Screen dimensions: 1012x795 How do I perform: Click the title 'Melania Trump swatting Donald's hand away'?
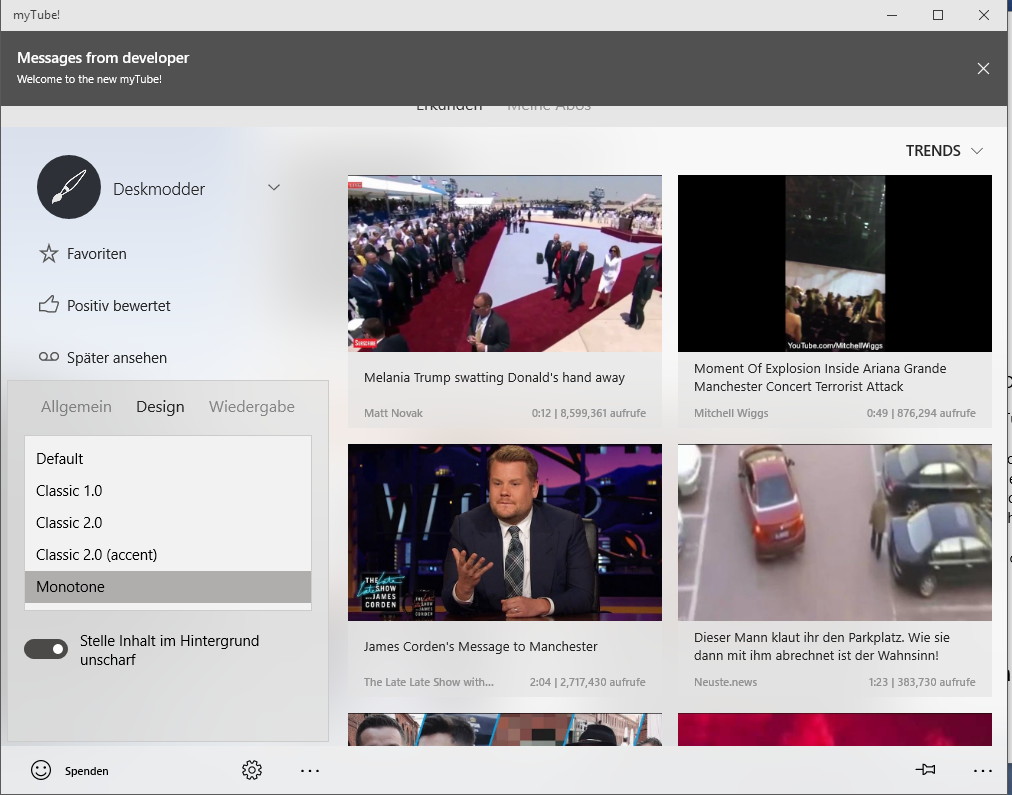click(494, 377)
